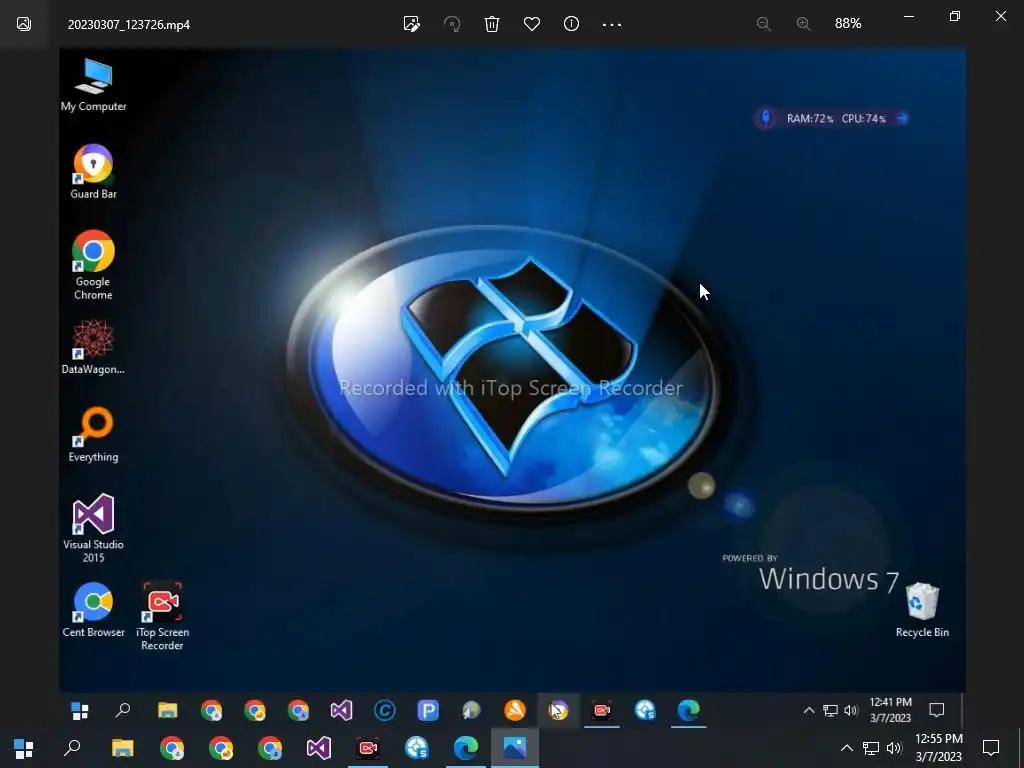The width and height of the screenshot is (1024, 768).
Task: Click File Explorer on the recorded taskbar
Action: point(167,710)
